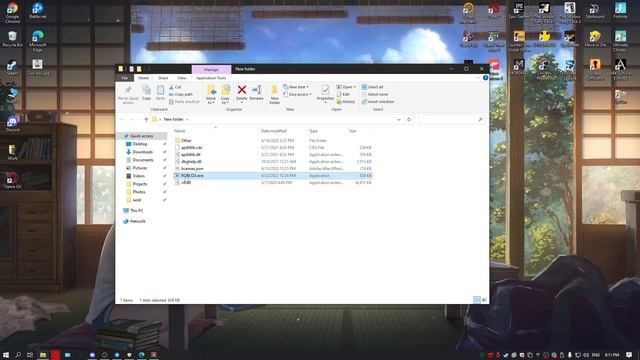Select Battle.net desktop icon
This screenshot has height=360, width=640.
[38, 11]
